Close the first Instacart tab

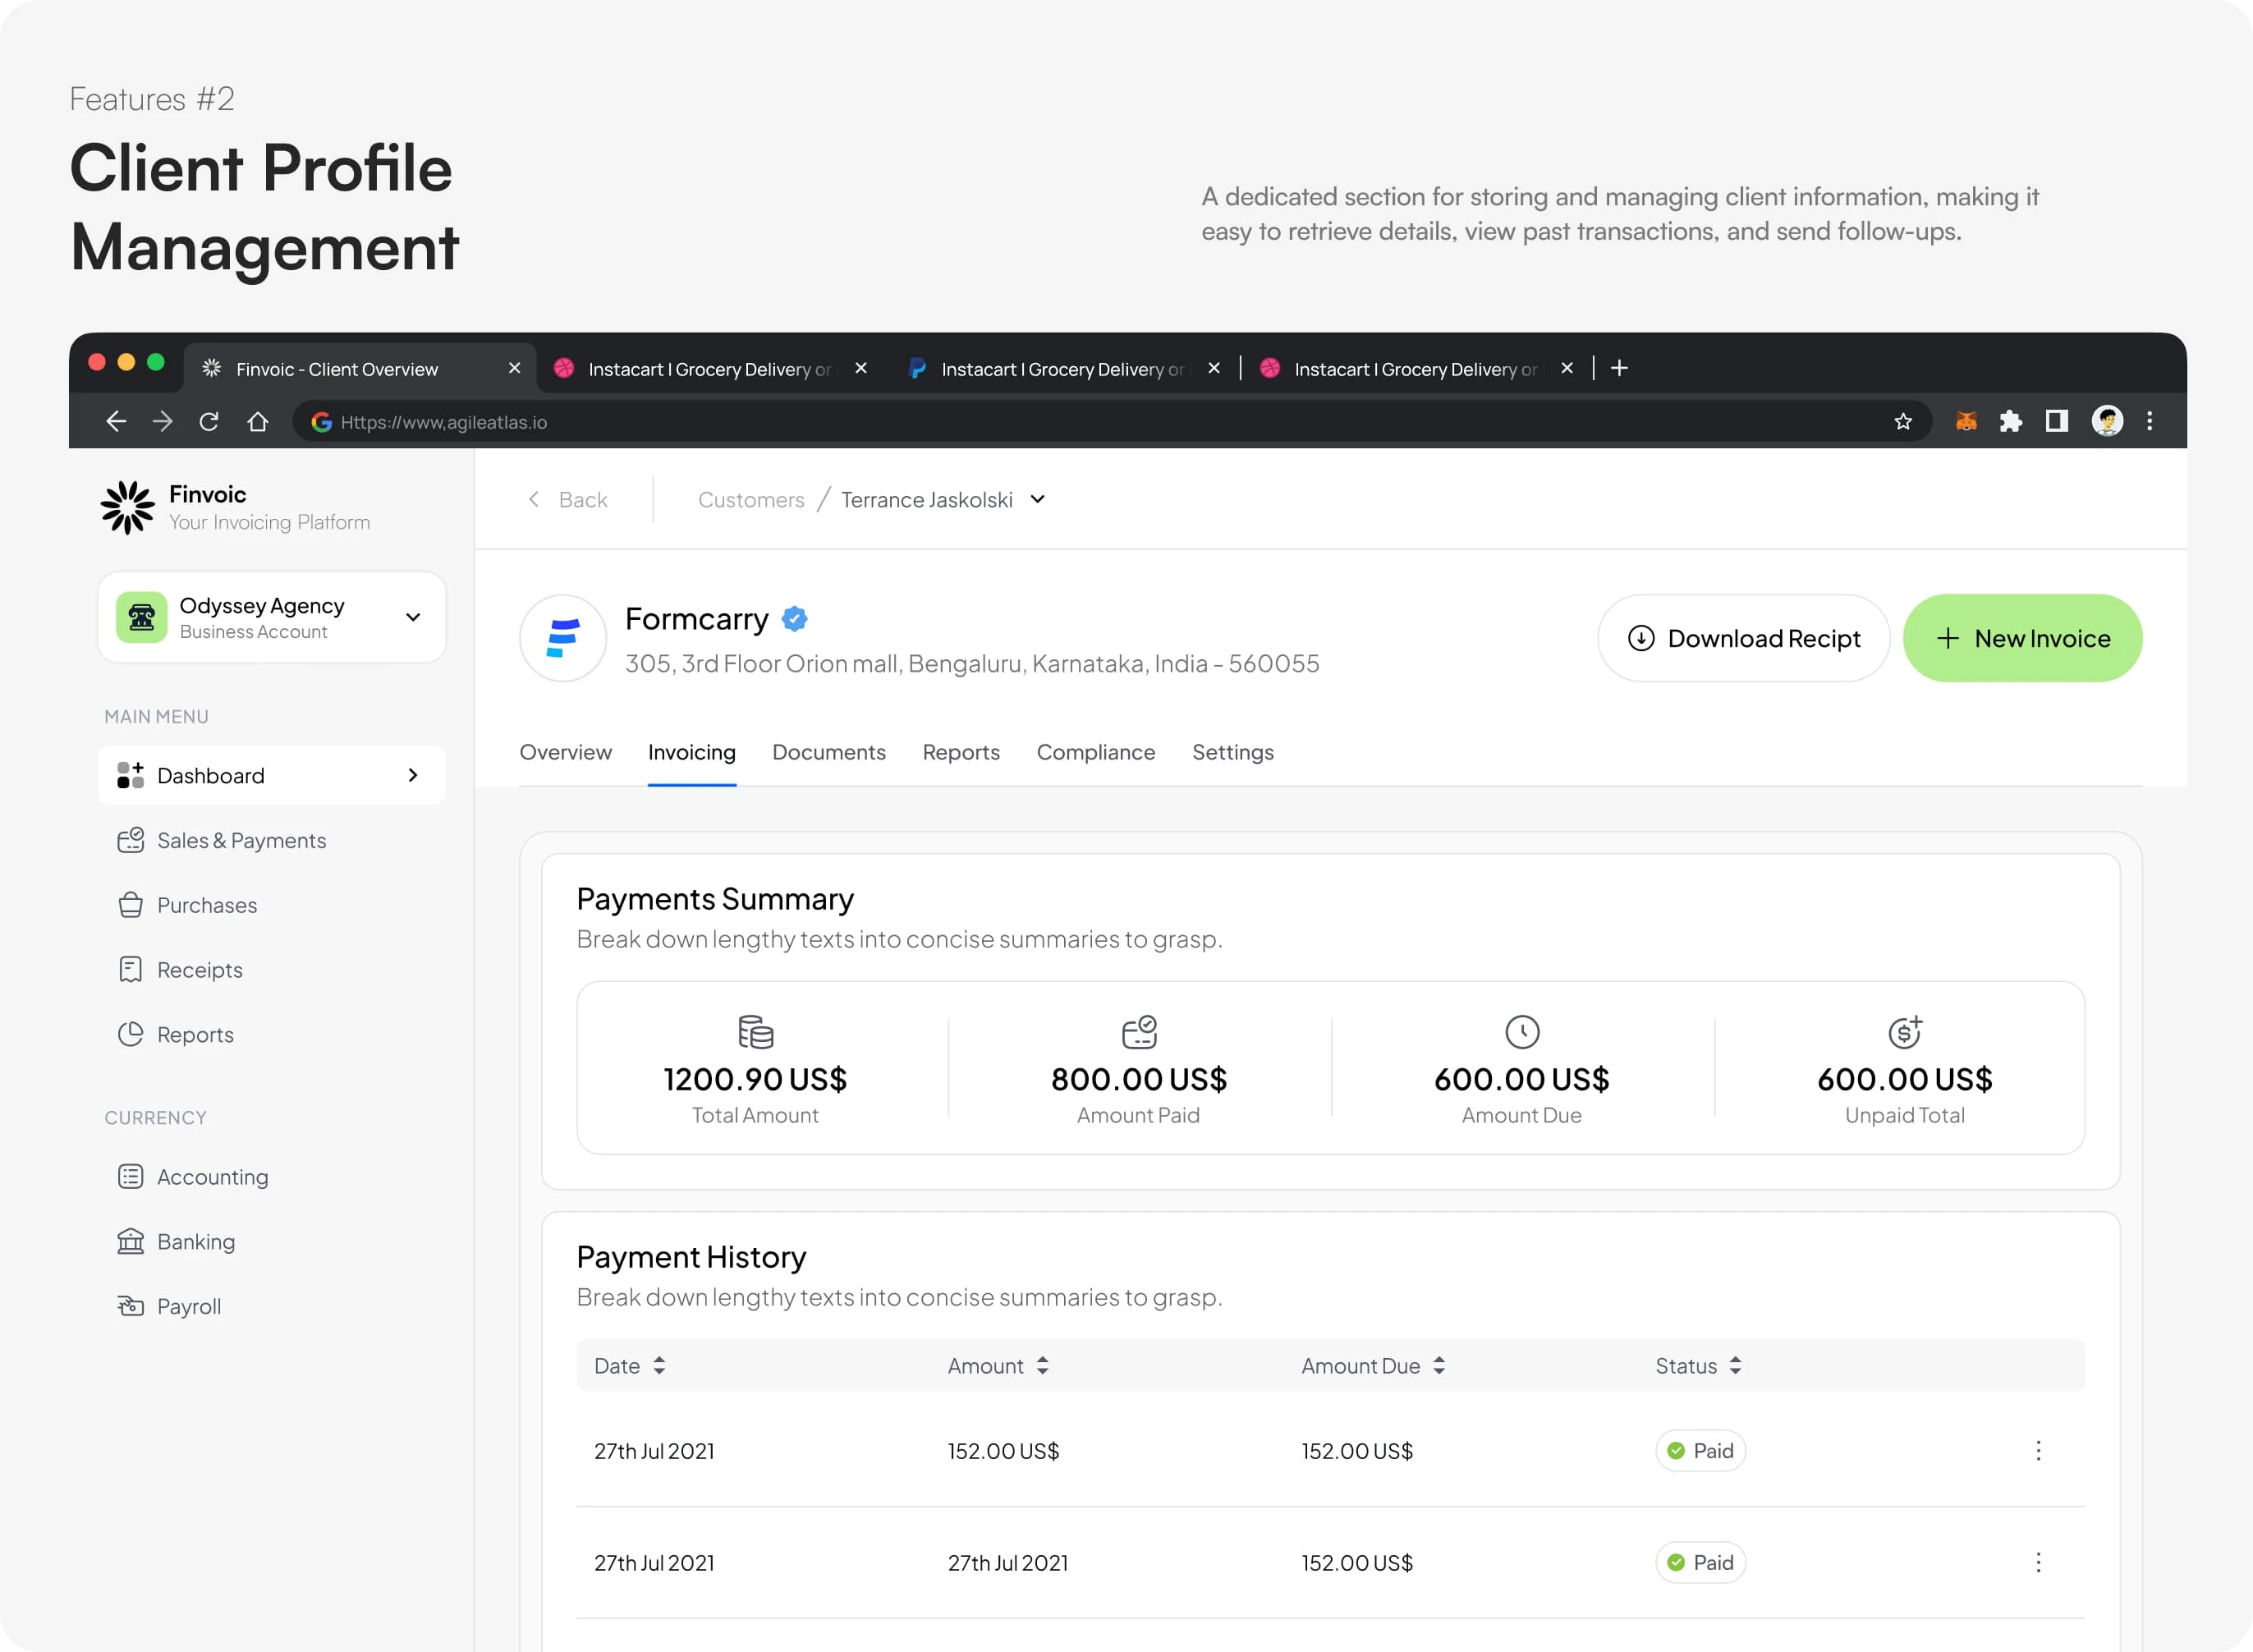860,368
